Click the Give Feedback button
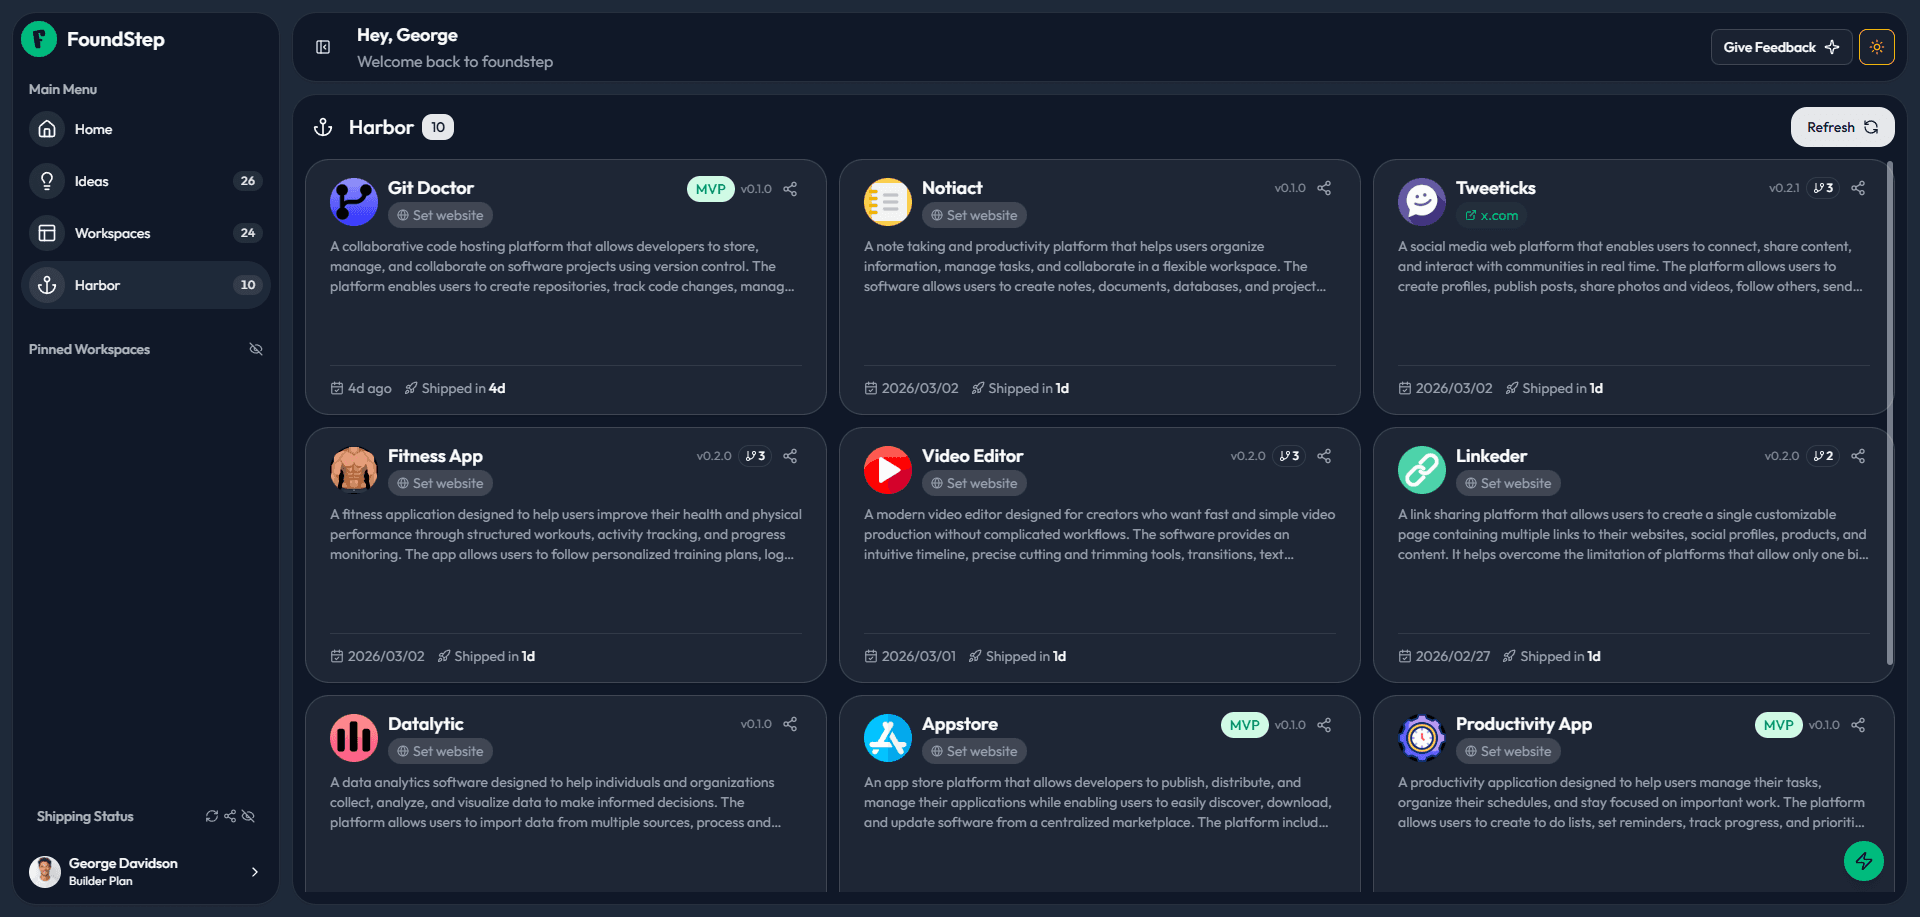 (x=1781, y=46)
